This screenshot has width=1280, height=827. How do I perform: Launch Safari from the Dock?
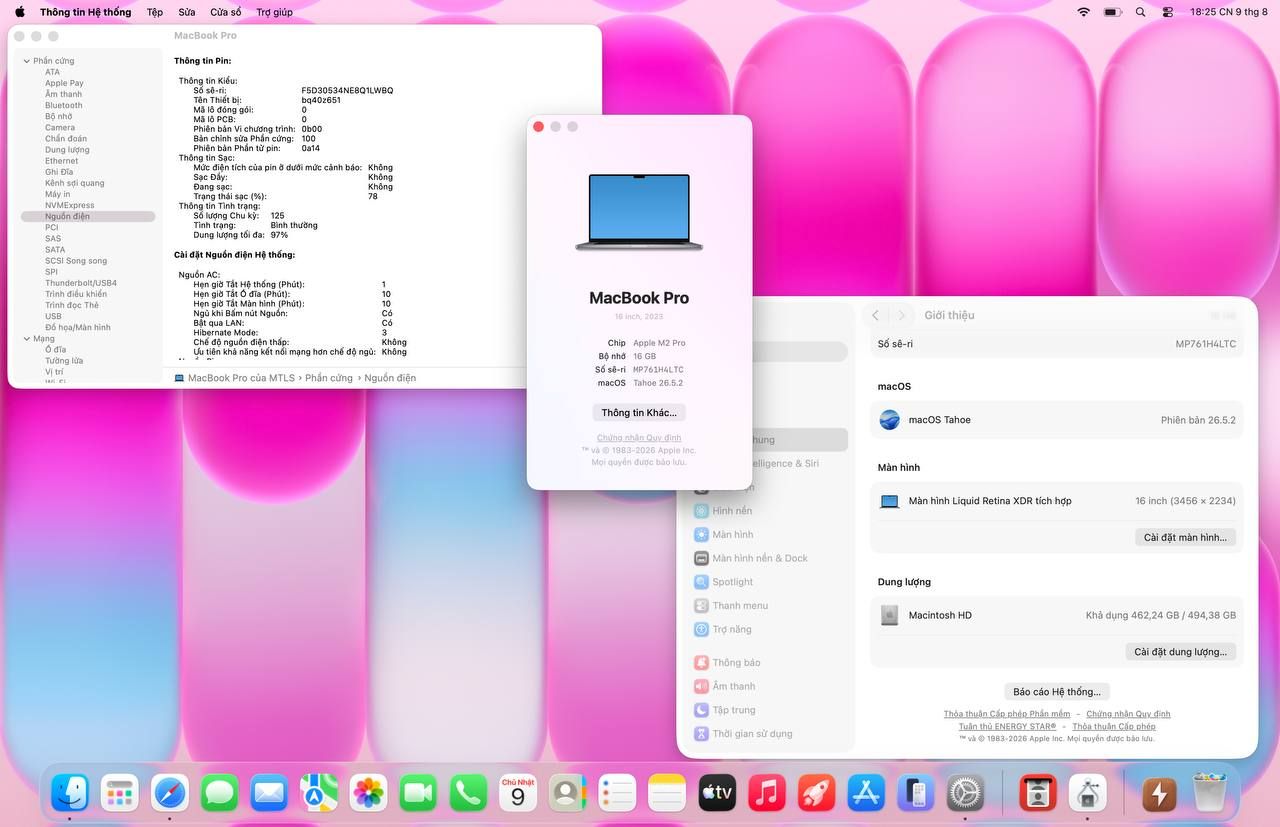(170, 793)
